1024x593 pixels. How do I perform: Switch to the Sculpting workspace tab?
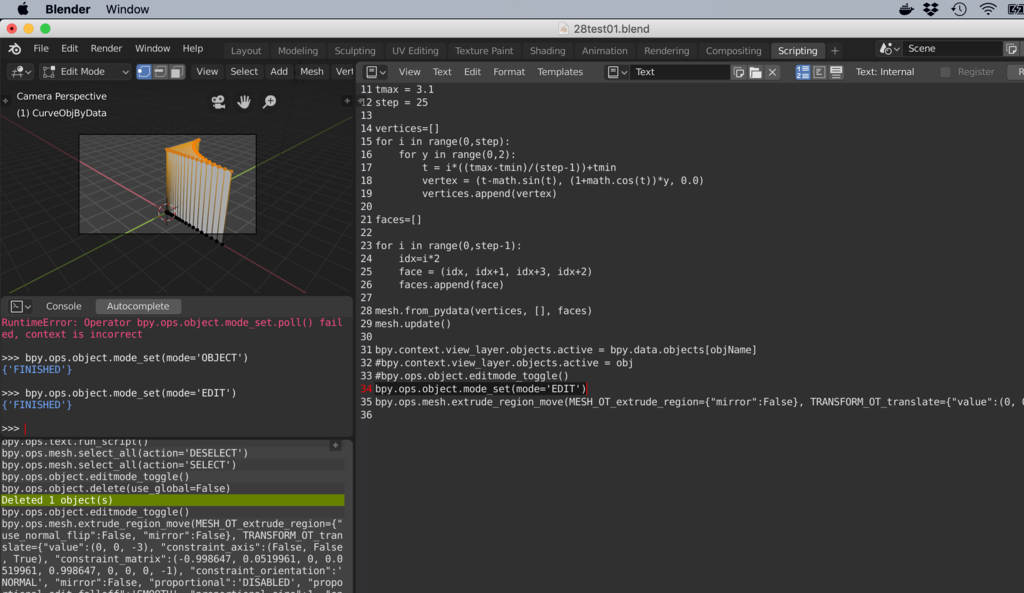355,51
